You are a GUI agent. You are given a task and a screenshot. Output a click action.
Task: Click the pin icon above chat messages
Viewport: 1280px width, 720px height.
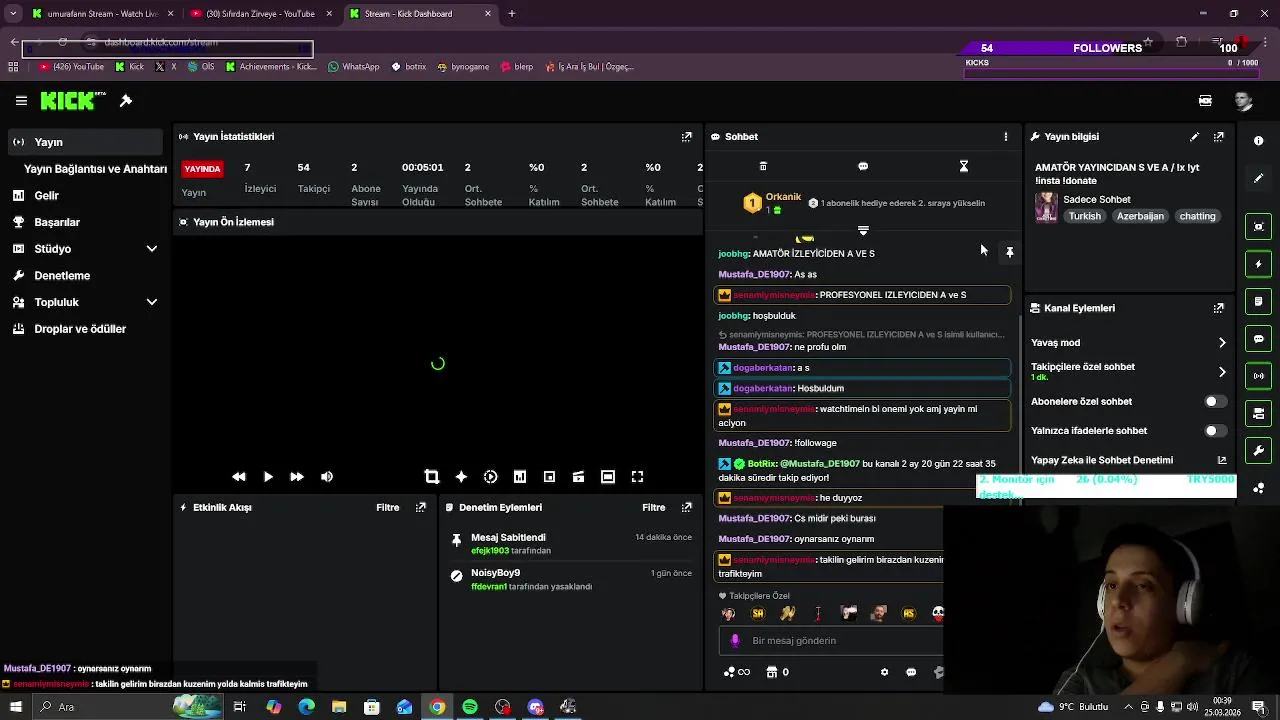1010,253
